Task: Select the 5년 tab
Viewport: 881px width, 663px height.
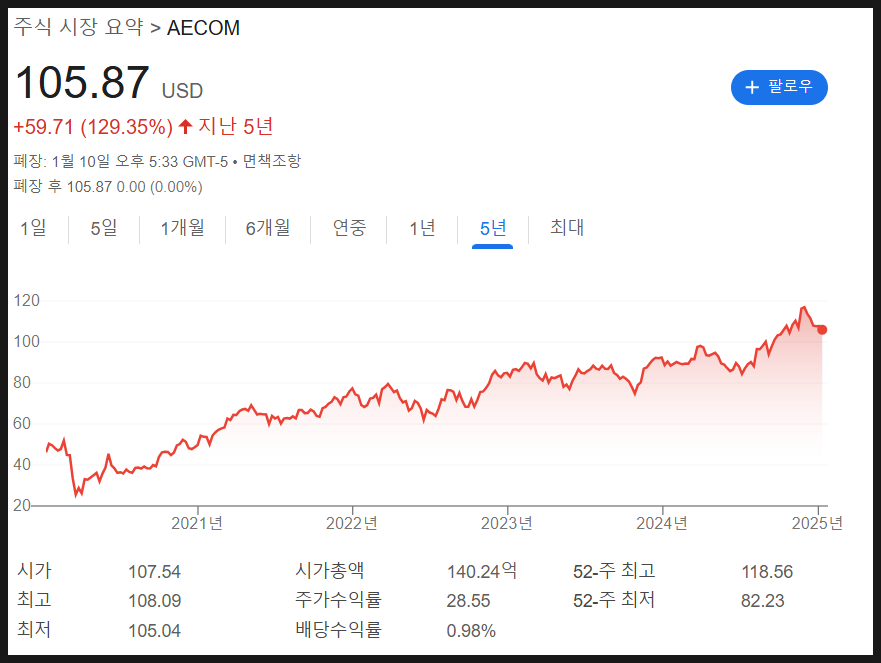Action: tap(493, 228)
